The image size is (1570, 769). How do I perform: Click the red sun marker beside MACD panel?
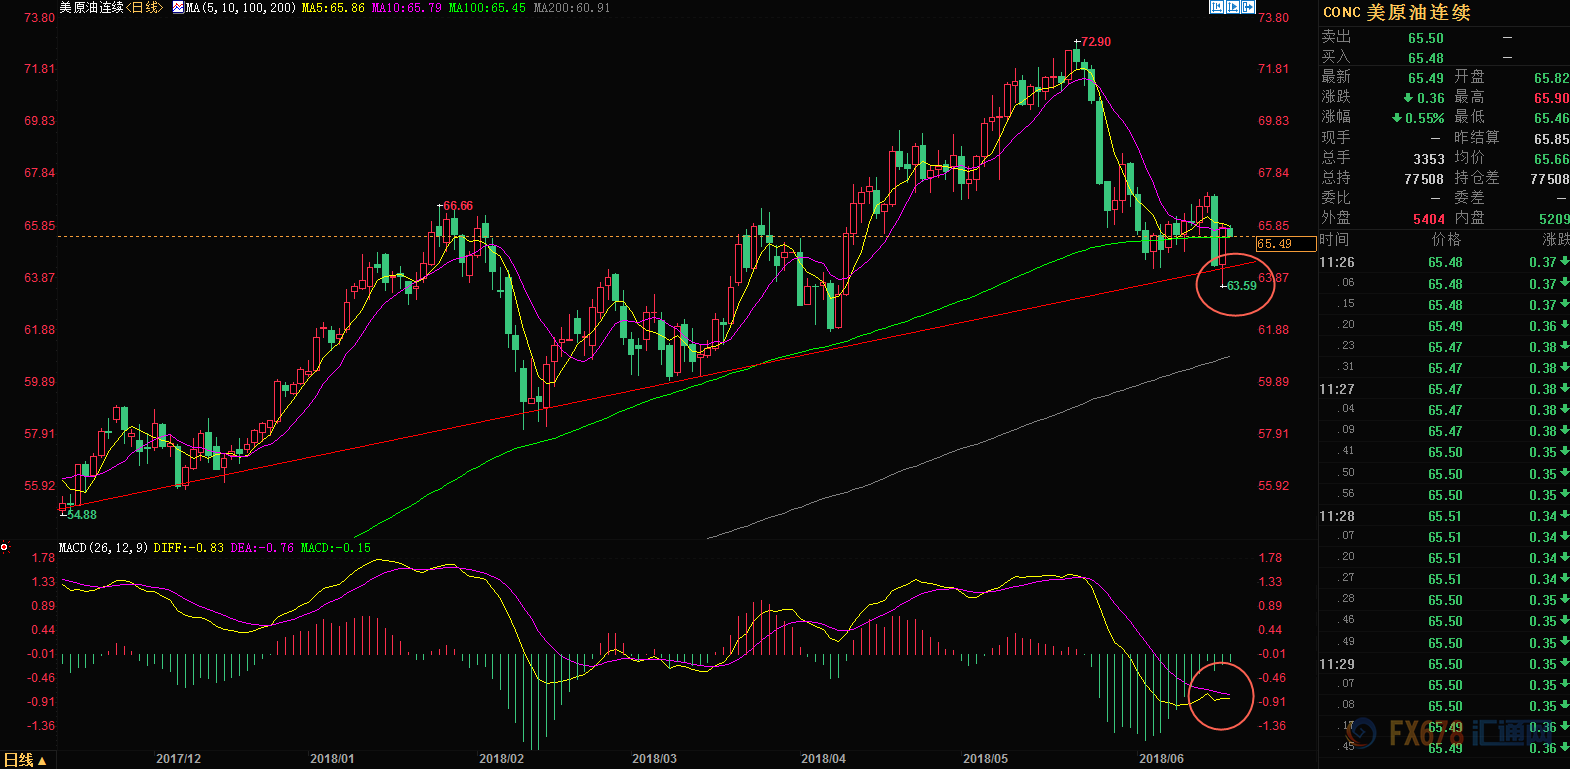[5, 547]
